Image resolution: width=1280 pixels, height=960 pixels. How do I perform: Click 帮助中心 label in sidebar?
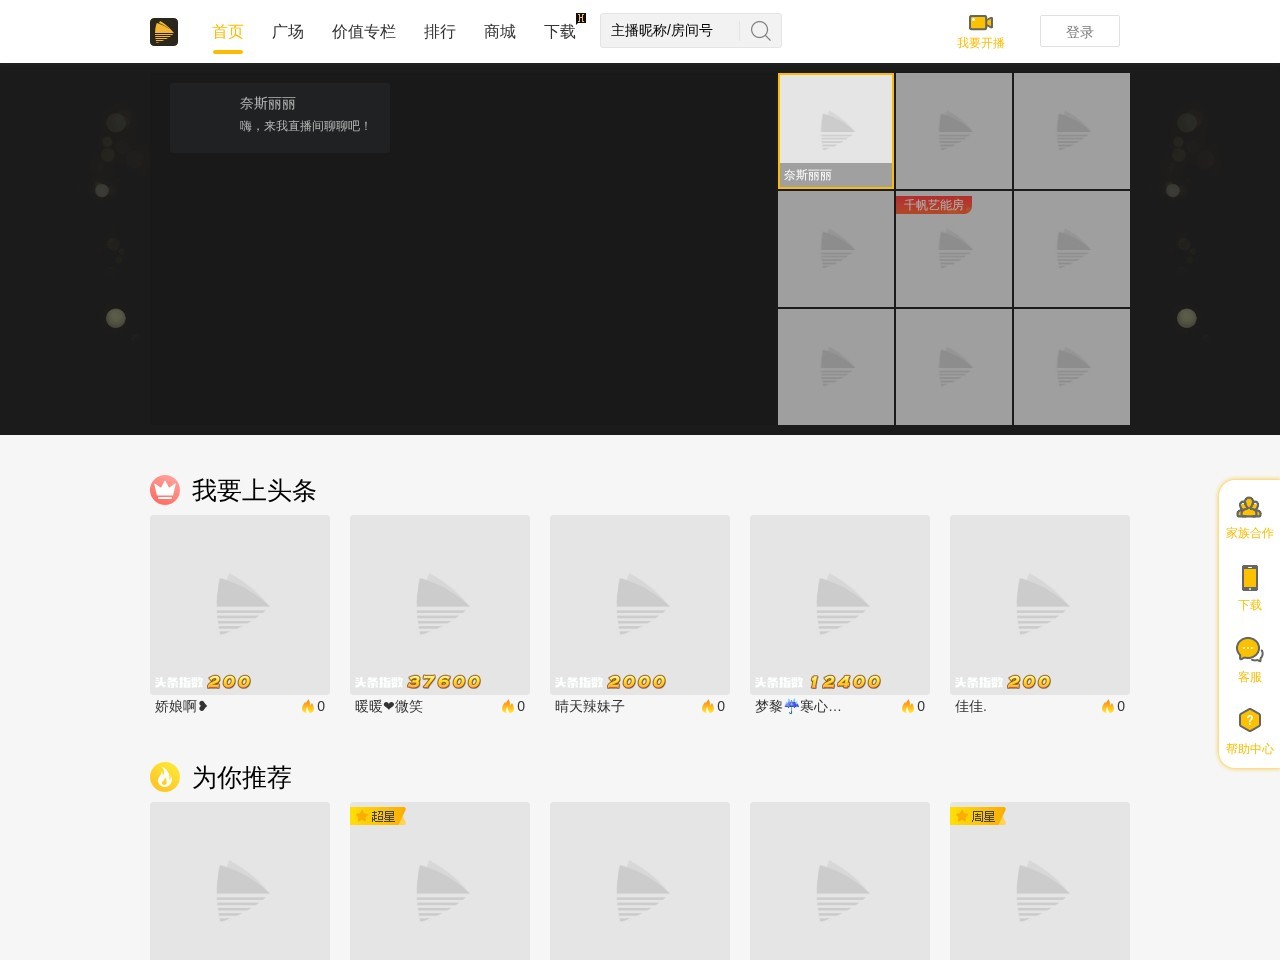click(x=1249, y=749)
